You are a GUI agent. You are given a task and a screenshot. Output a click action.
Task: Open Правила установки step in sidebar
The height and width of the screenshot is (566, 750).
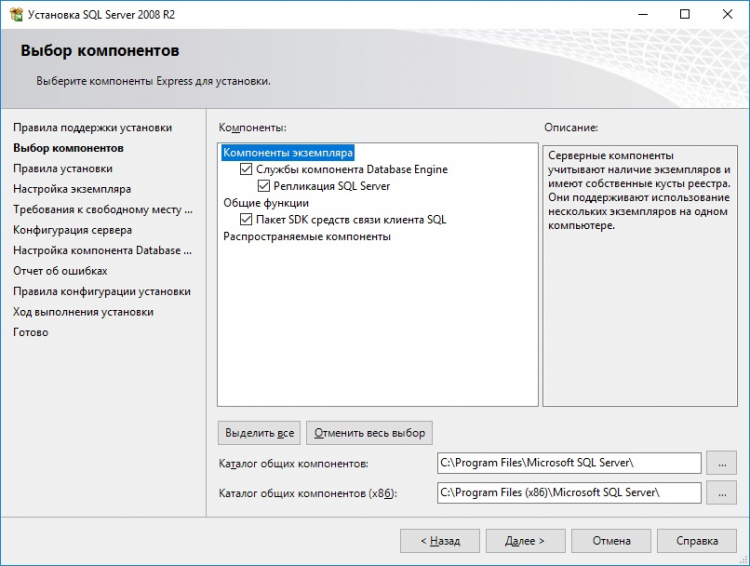[63, 168]
